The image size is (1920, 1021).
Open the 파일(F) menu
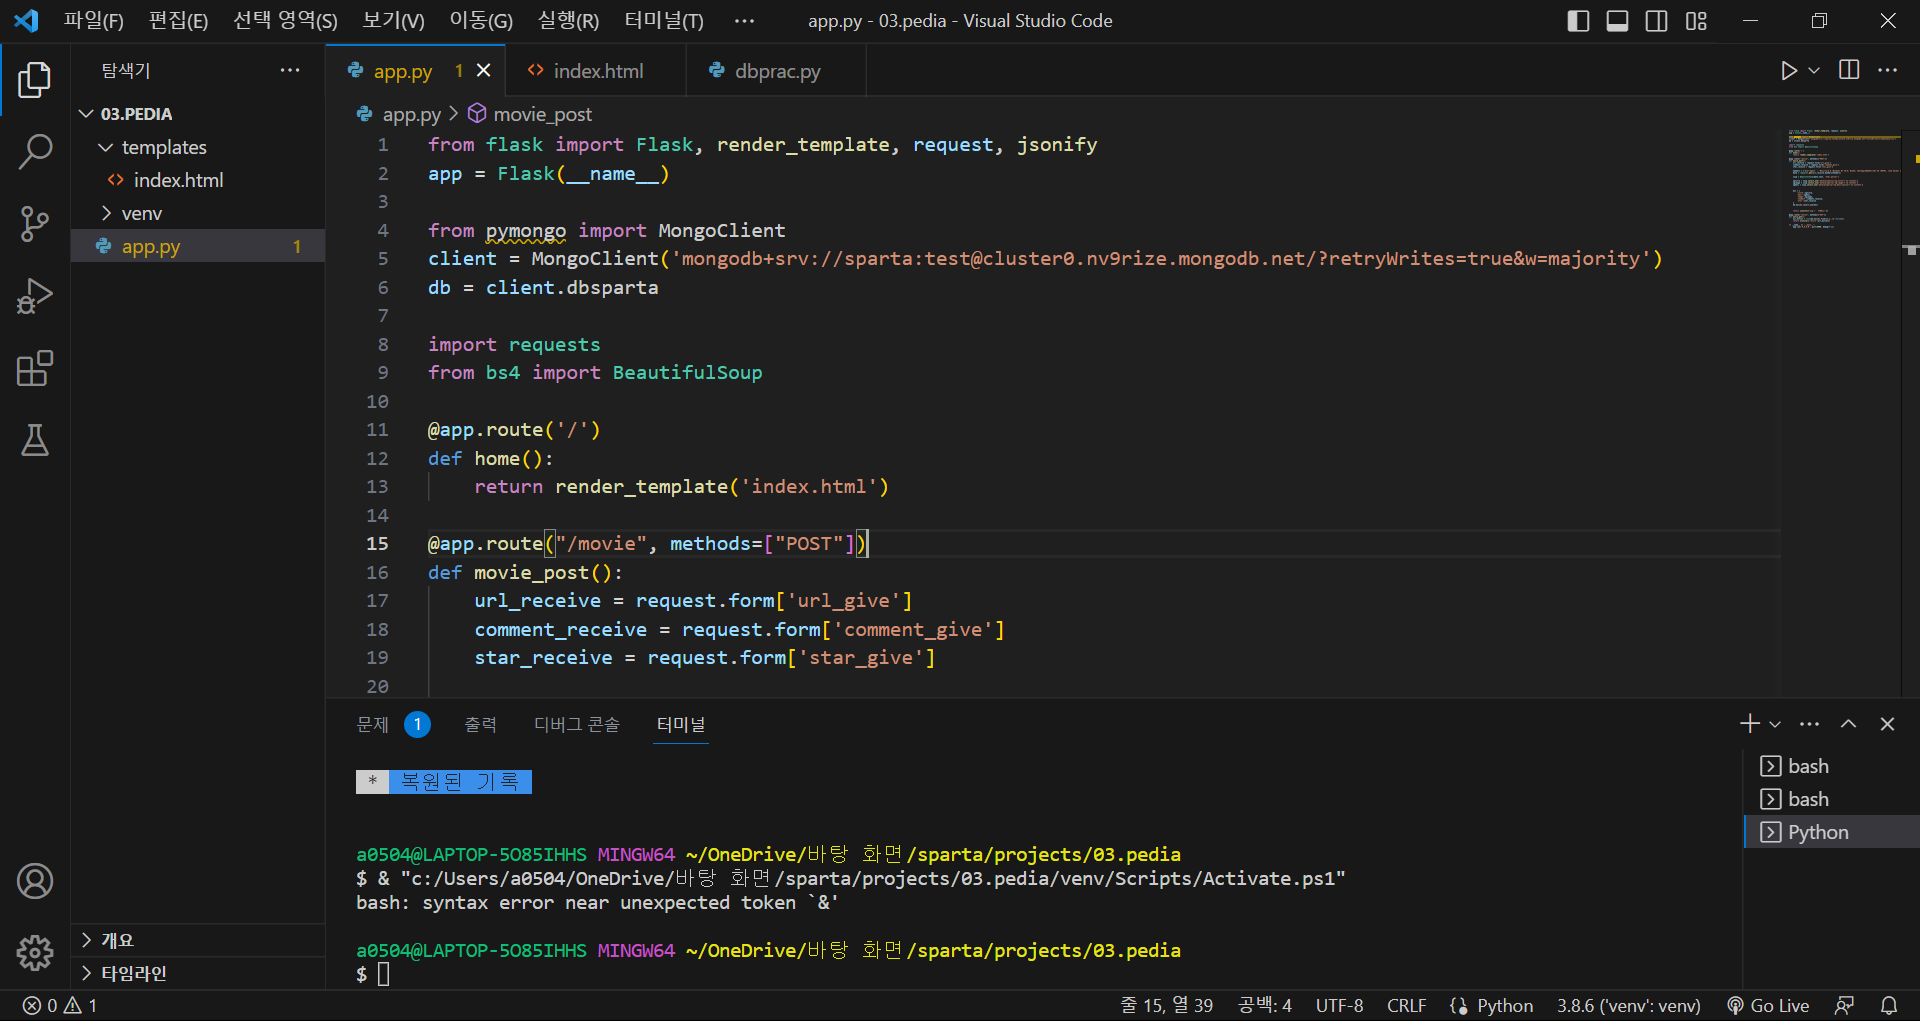click(x=94, y=21)
